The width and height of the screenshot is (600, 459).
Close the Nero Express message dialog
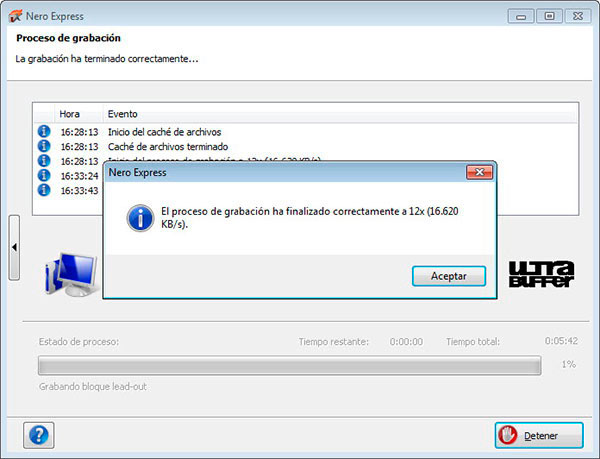point(479,172)
